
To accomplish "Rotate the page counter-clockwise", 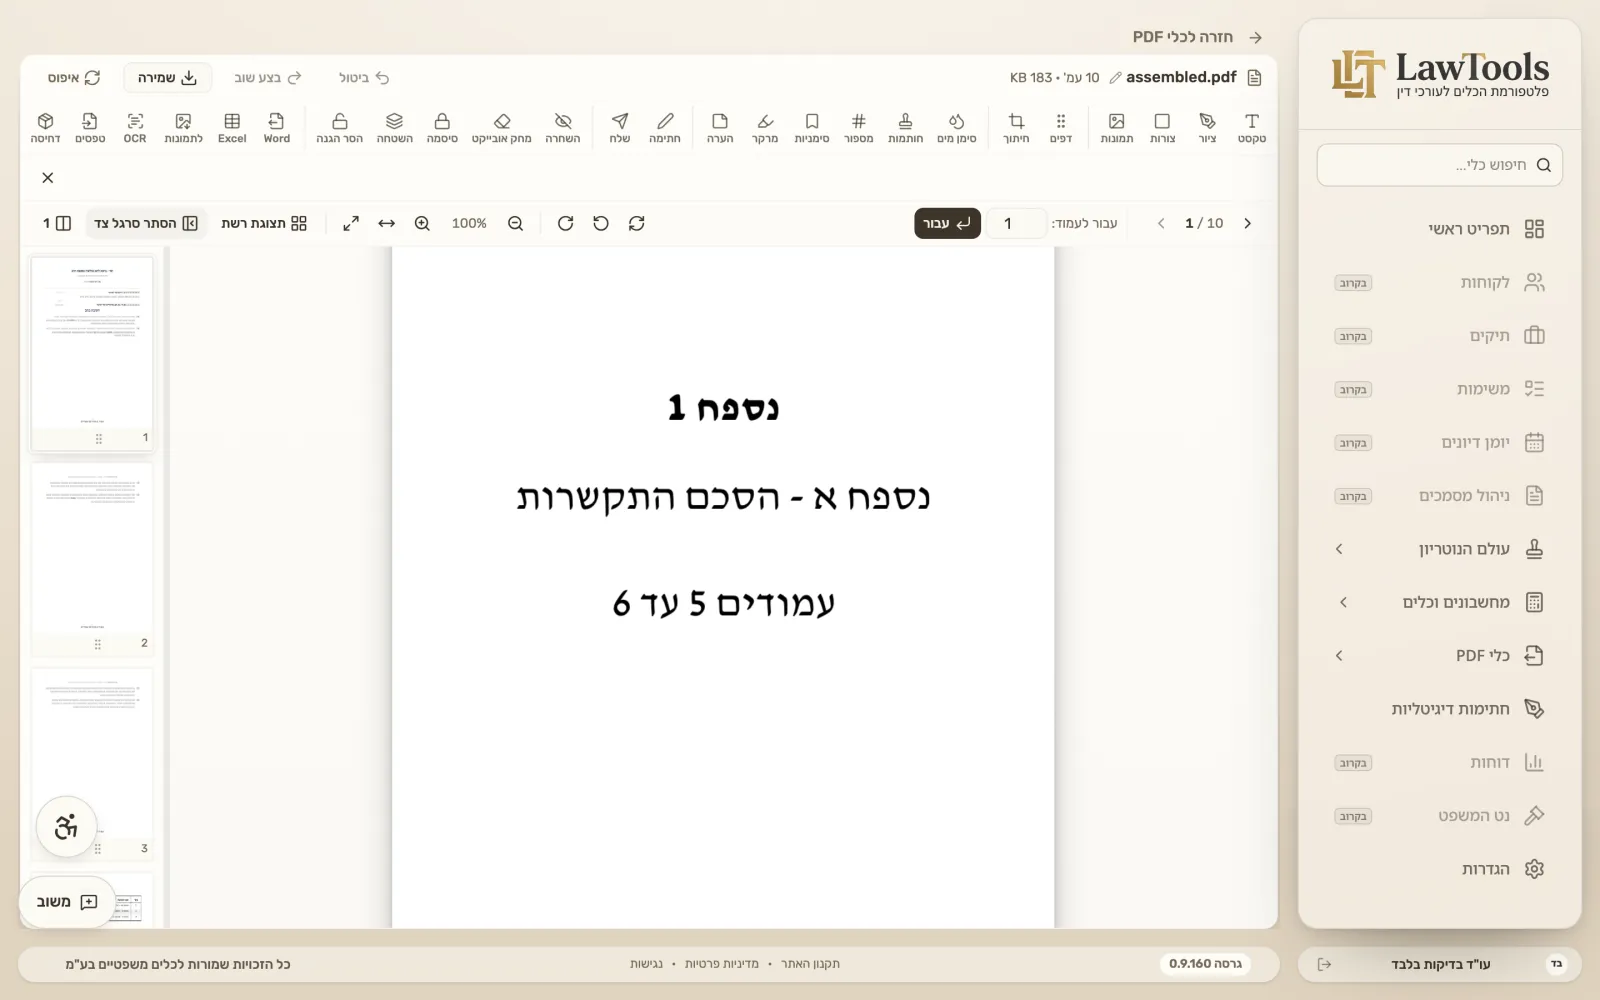I will (601, 223).
